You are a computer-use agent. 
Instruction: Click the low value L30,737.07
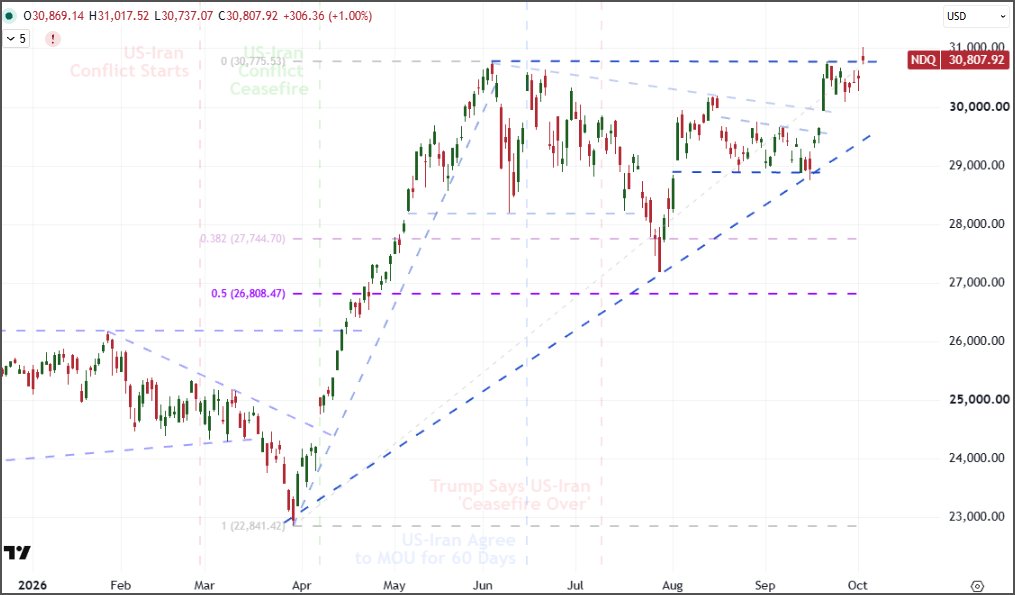184,16
